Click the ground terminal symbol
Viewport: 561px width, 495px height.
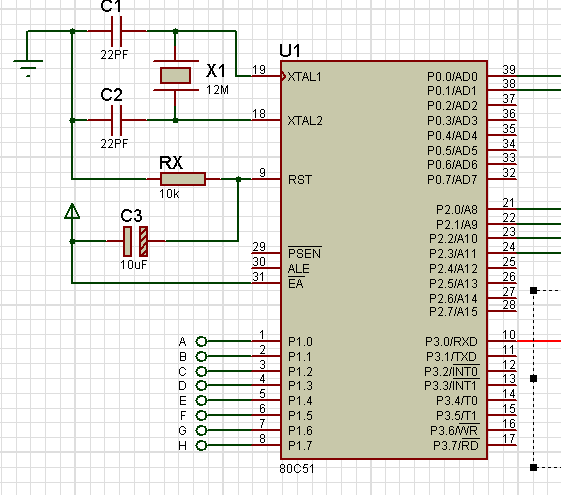pos(28,68)
